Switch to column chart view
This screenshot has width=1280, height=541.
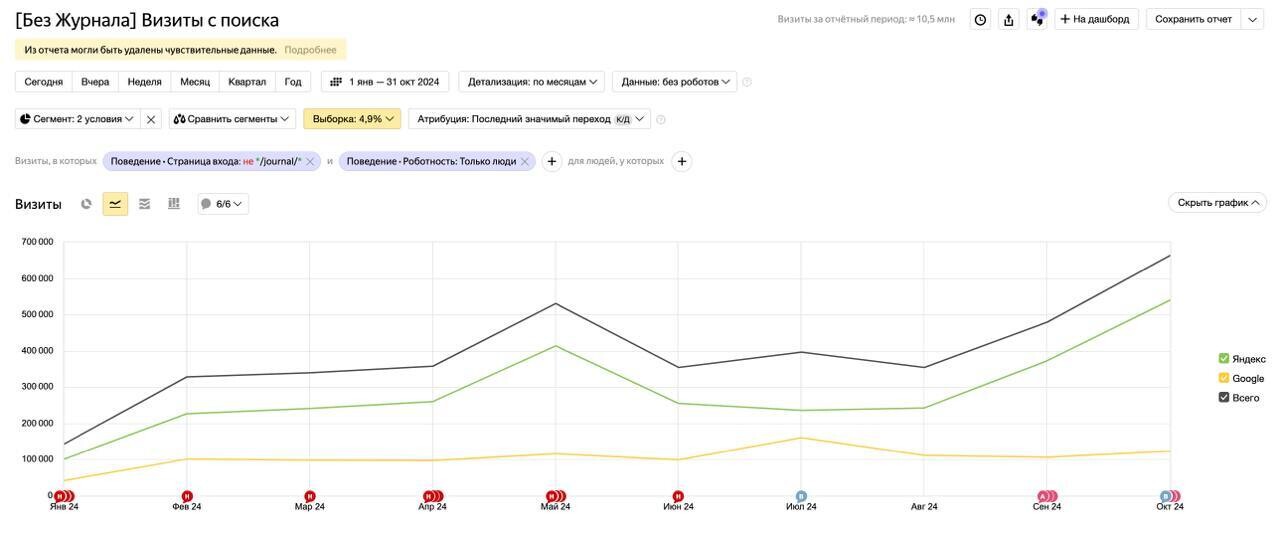point(174,204)
